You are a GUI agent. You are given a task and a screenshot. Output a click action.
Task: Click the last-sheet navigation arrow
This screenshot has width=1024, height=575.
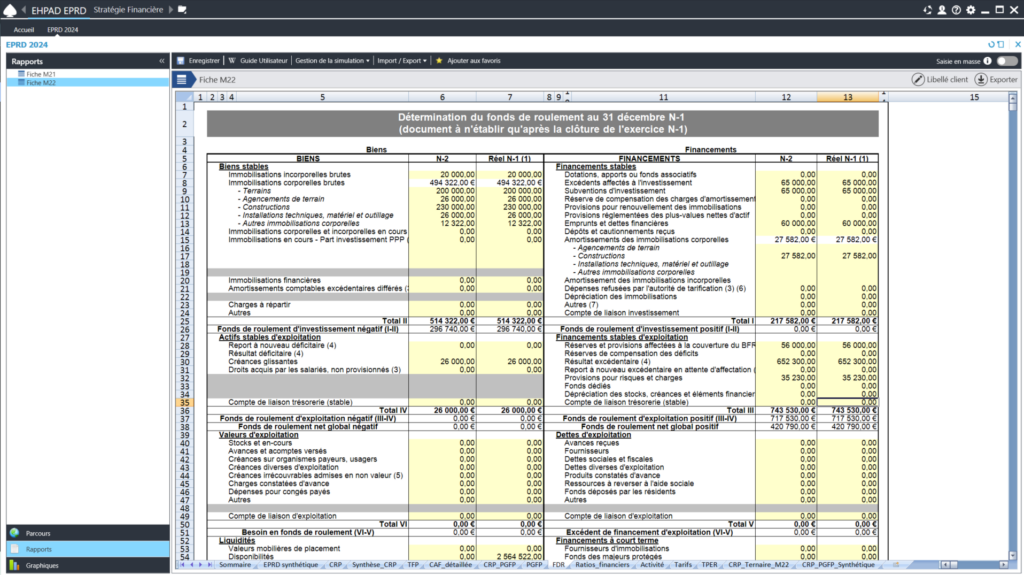pos(210,565)
